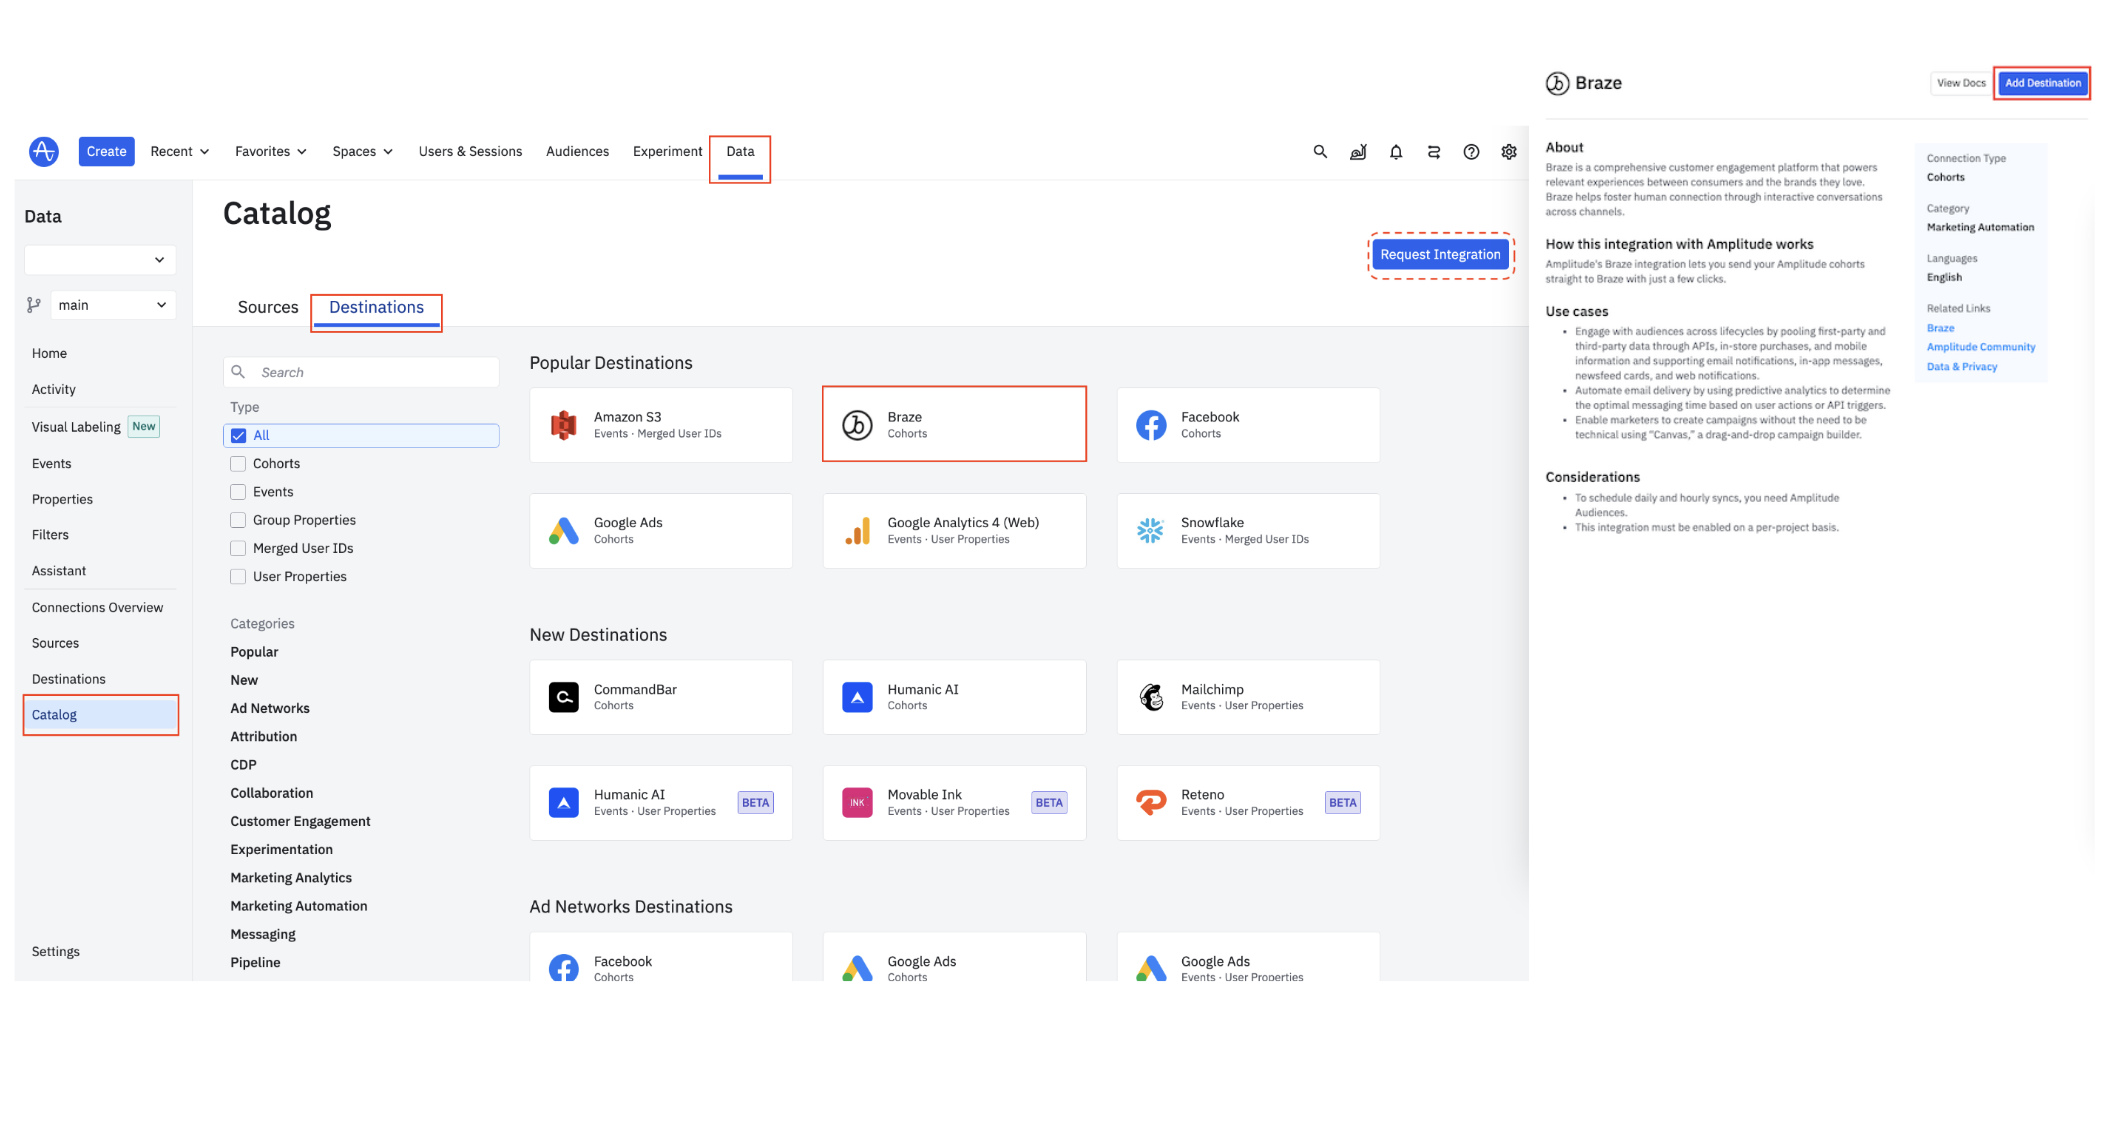This screenshot has width=2102, height=1146.
Task: Switch to the Destinations tab
Action: click(376, 308)
